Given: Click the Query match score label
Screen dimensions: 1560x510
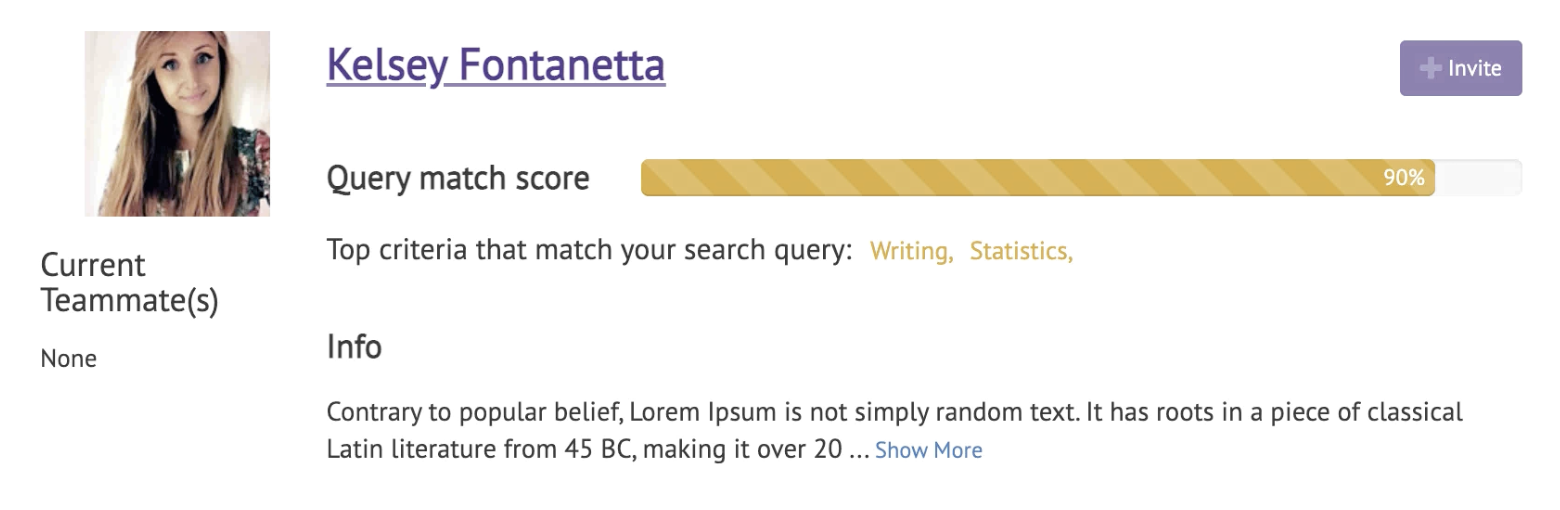Looking at the screenshot, I should tap(458, 179).
